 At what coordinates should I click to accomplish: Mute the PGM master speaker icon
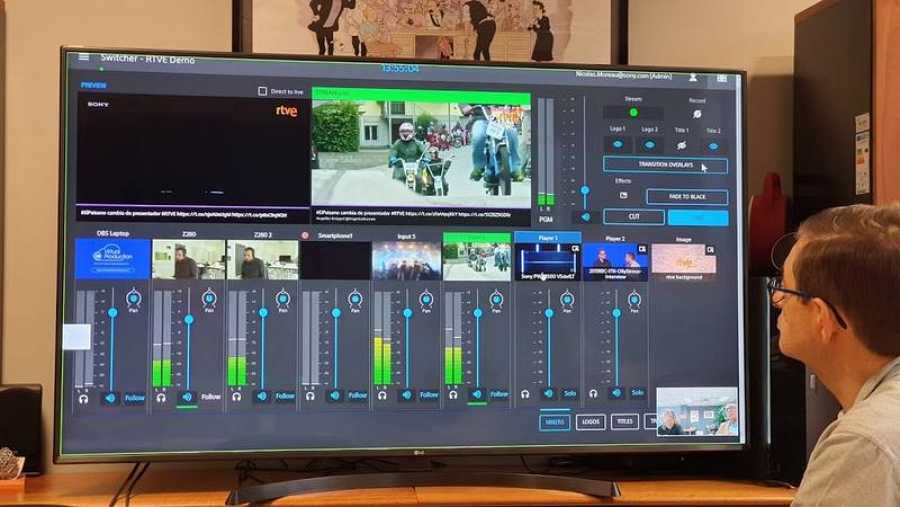pos(585,217)
